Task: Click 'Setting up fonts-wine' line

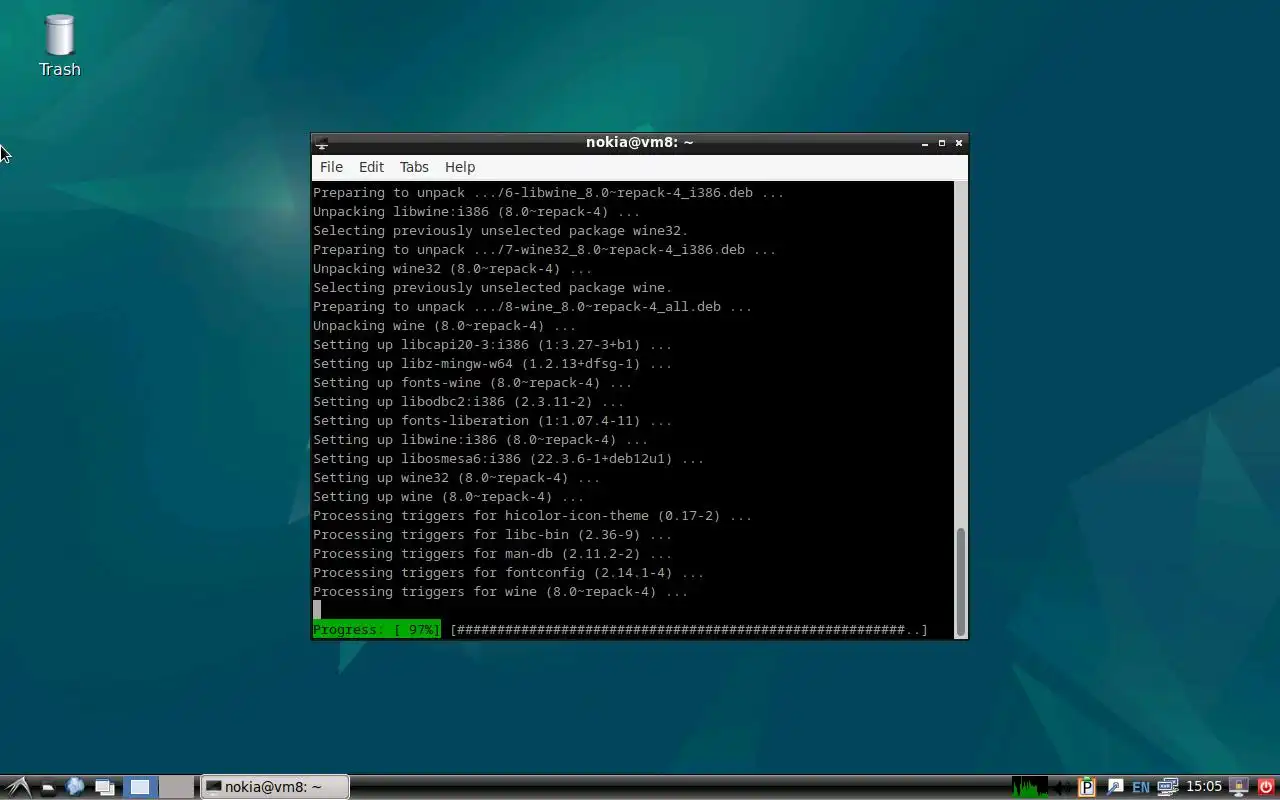Action: tap(473, 383)
